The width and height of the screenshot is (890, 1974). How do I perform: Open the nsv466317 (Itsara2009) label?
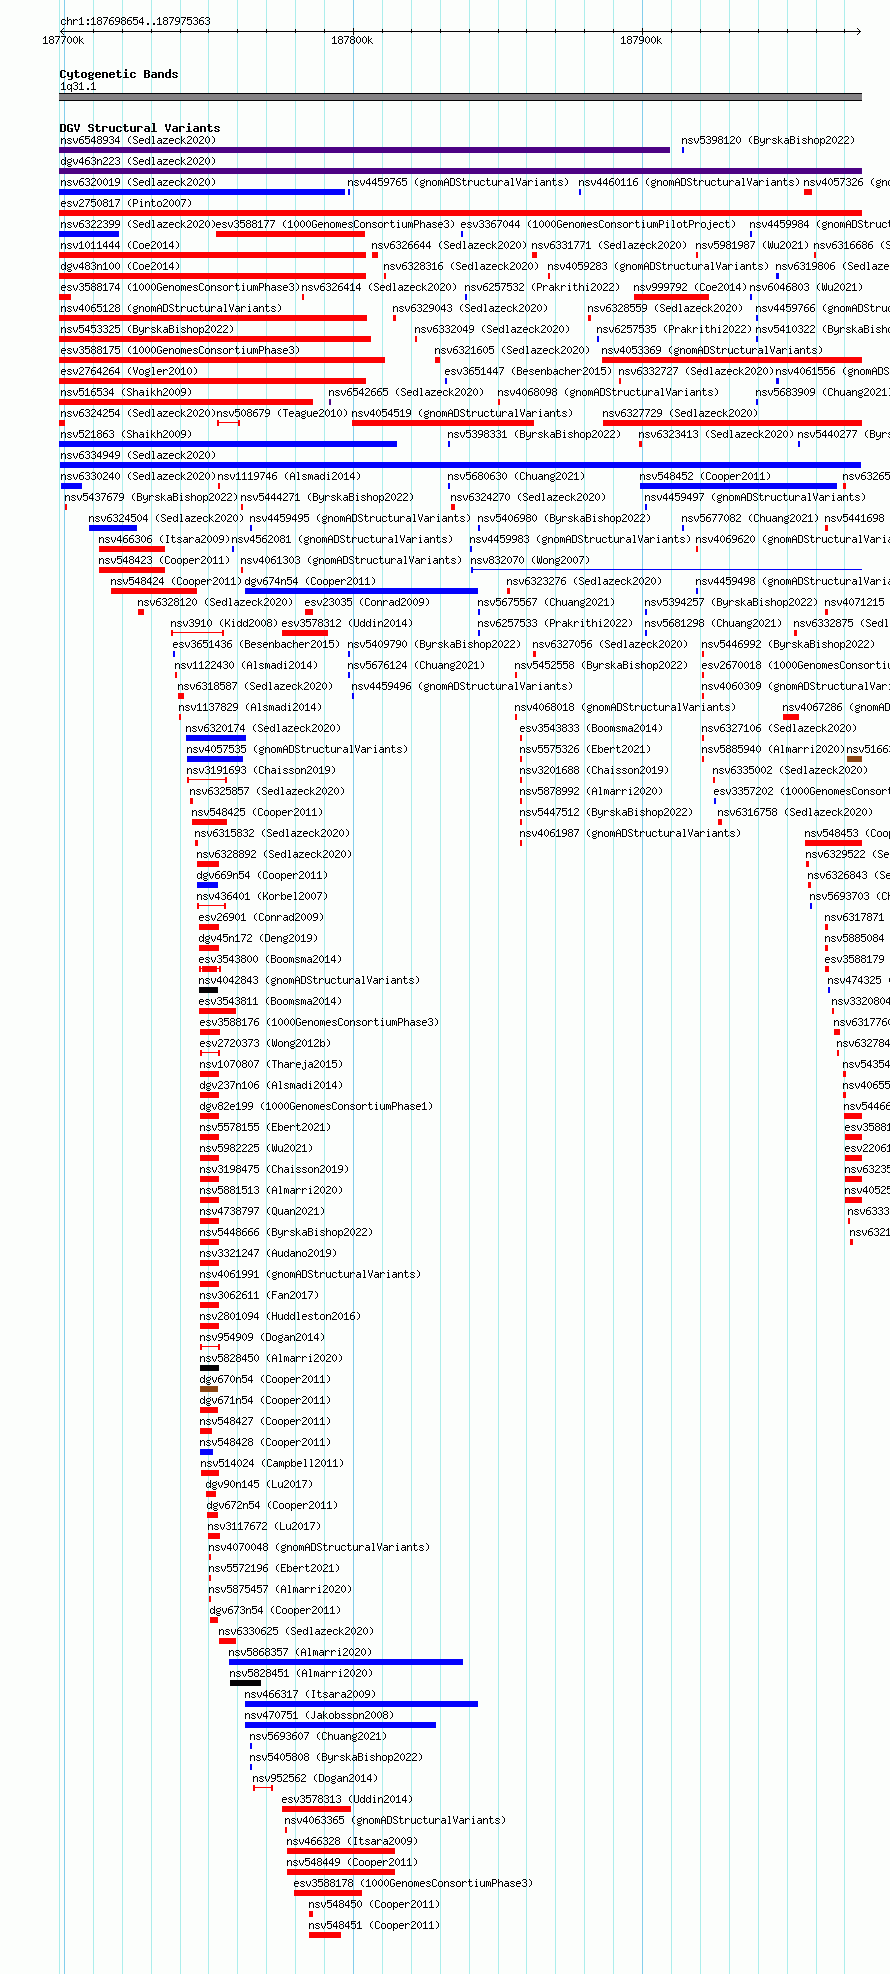click(x=310, y=1695)
